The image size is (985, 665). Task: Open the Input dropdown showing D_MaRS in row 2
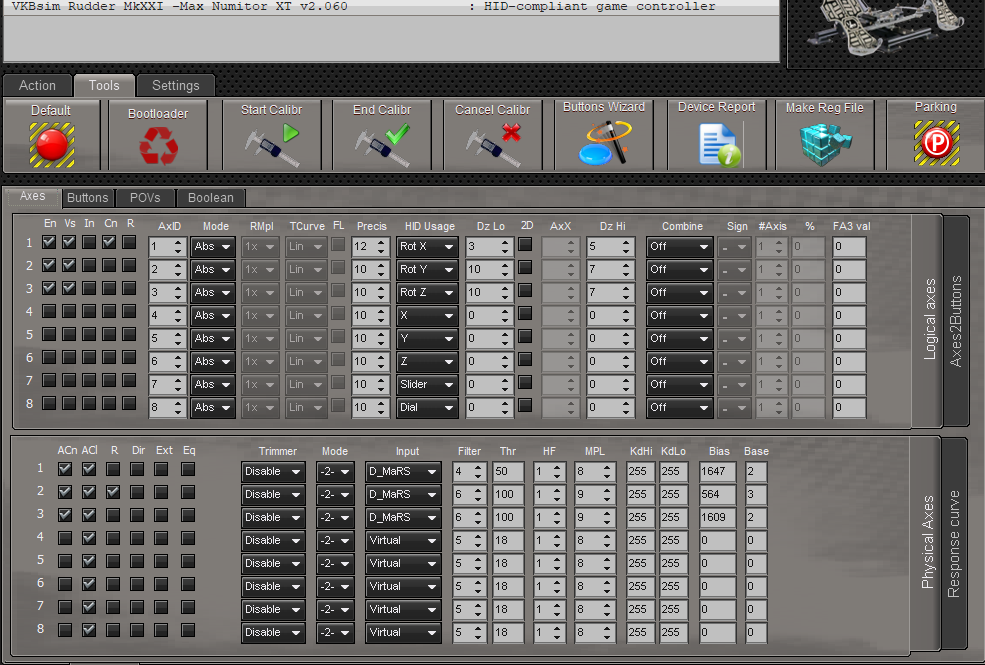[x=403, y=494]
